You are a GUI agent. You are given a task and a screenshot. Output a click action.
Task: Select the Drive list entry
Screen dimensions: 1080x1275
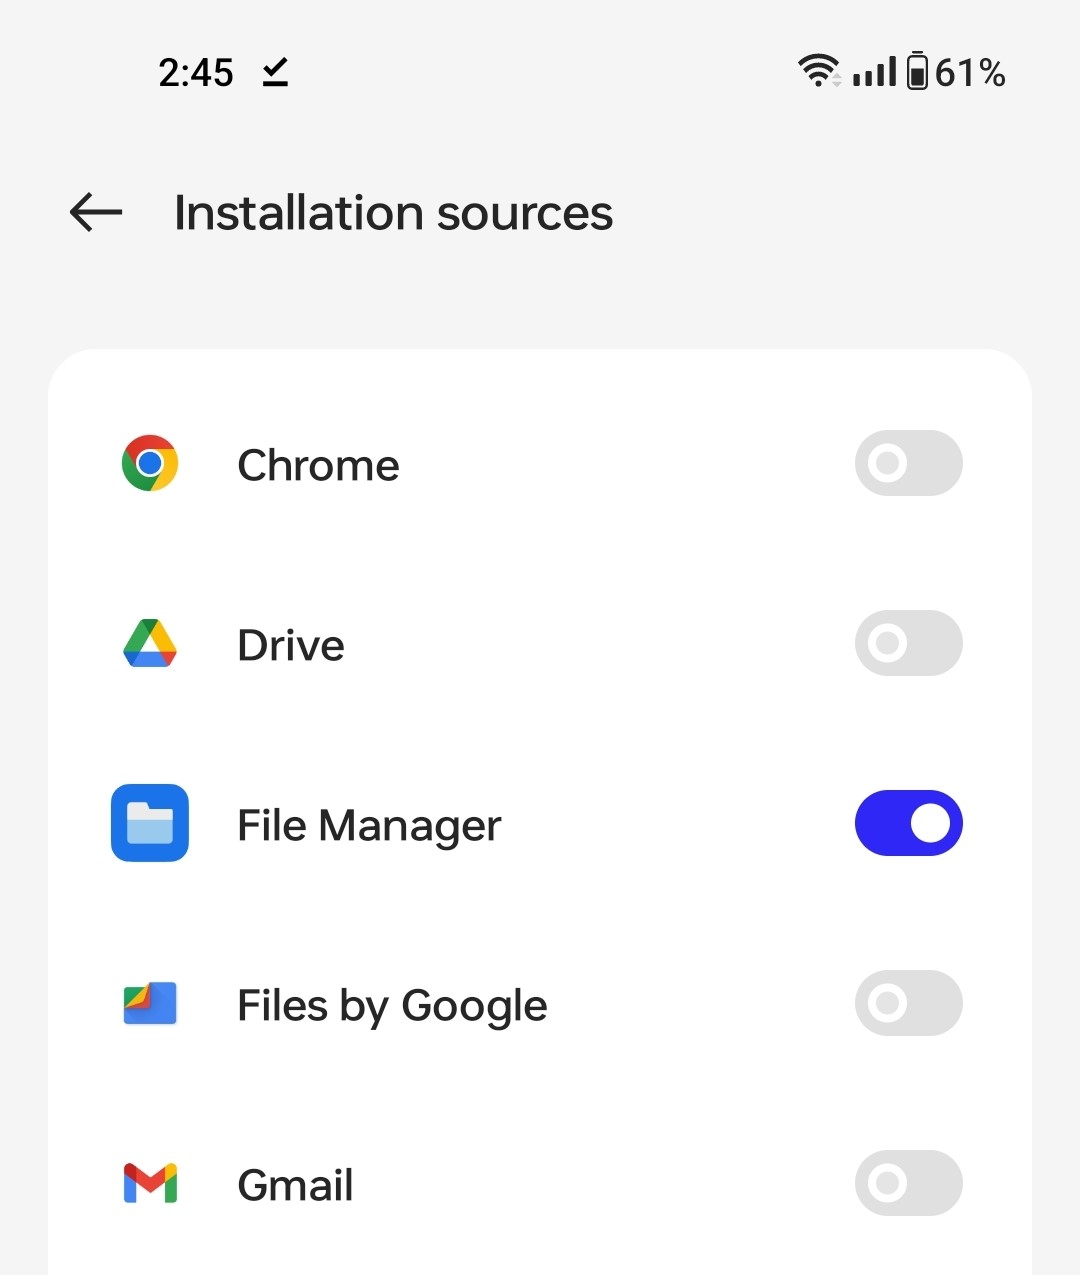pyautogui.click(x=290, y=643)
